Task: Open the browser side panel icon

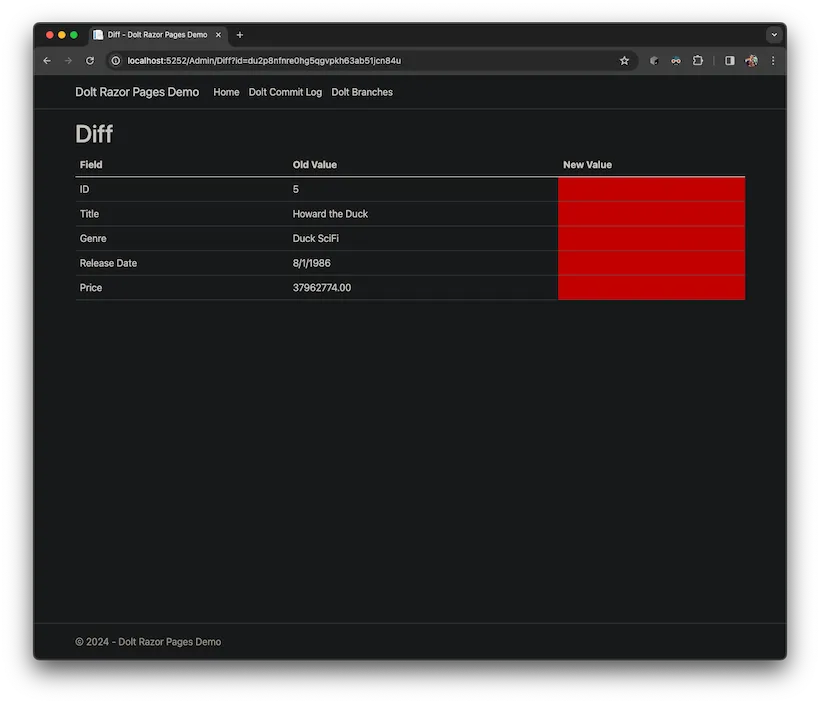Action: point(729,60)
